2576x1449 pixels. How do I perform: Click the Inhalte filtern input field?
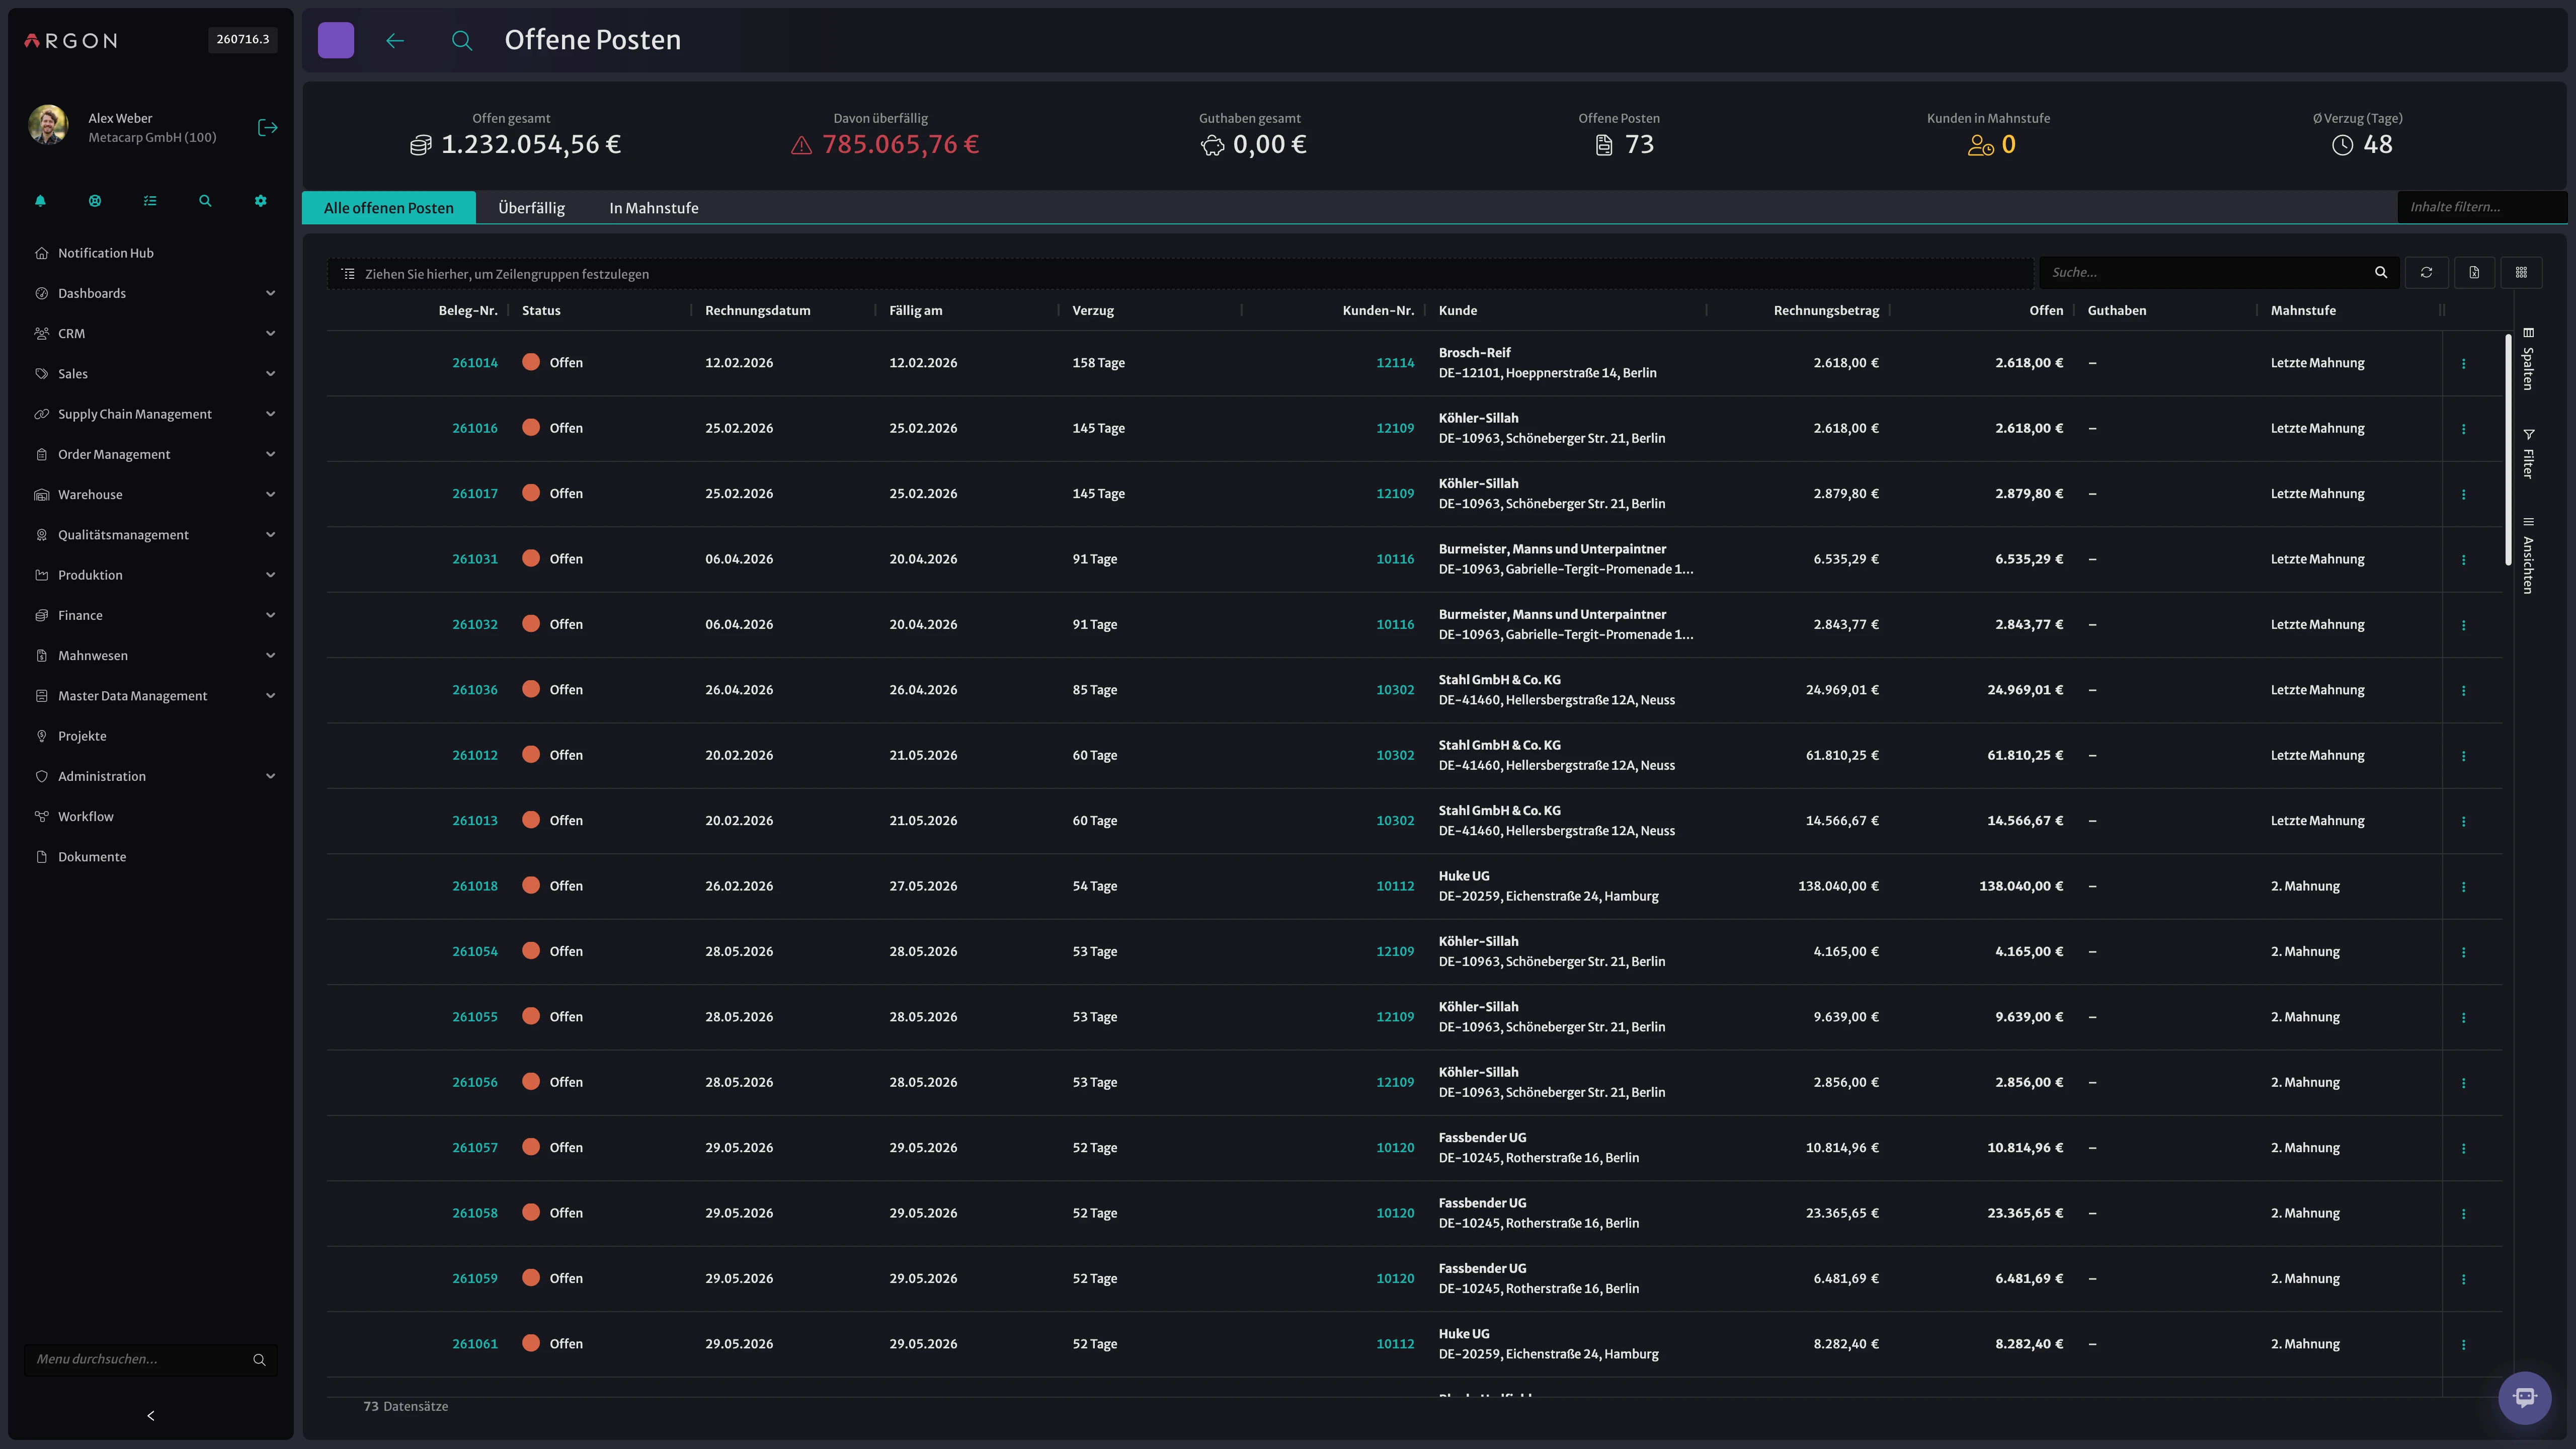[2481, 207]
